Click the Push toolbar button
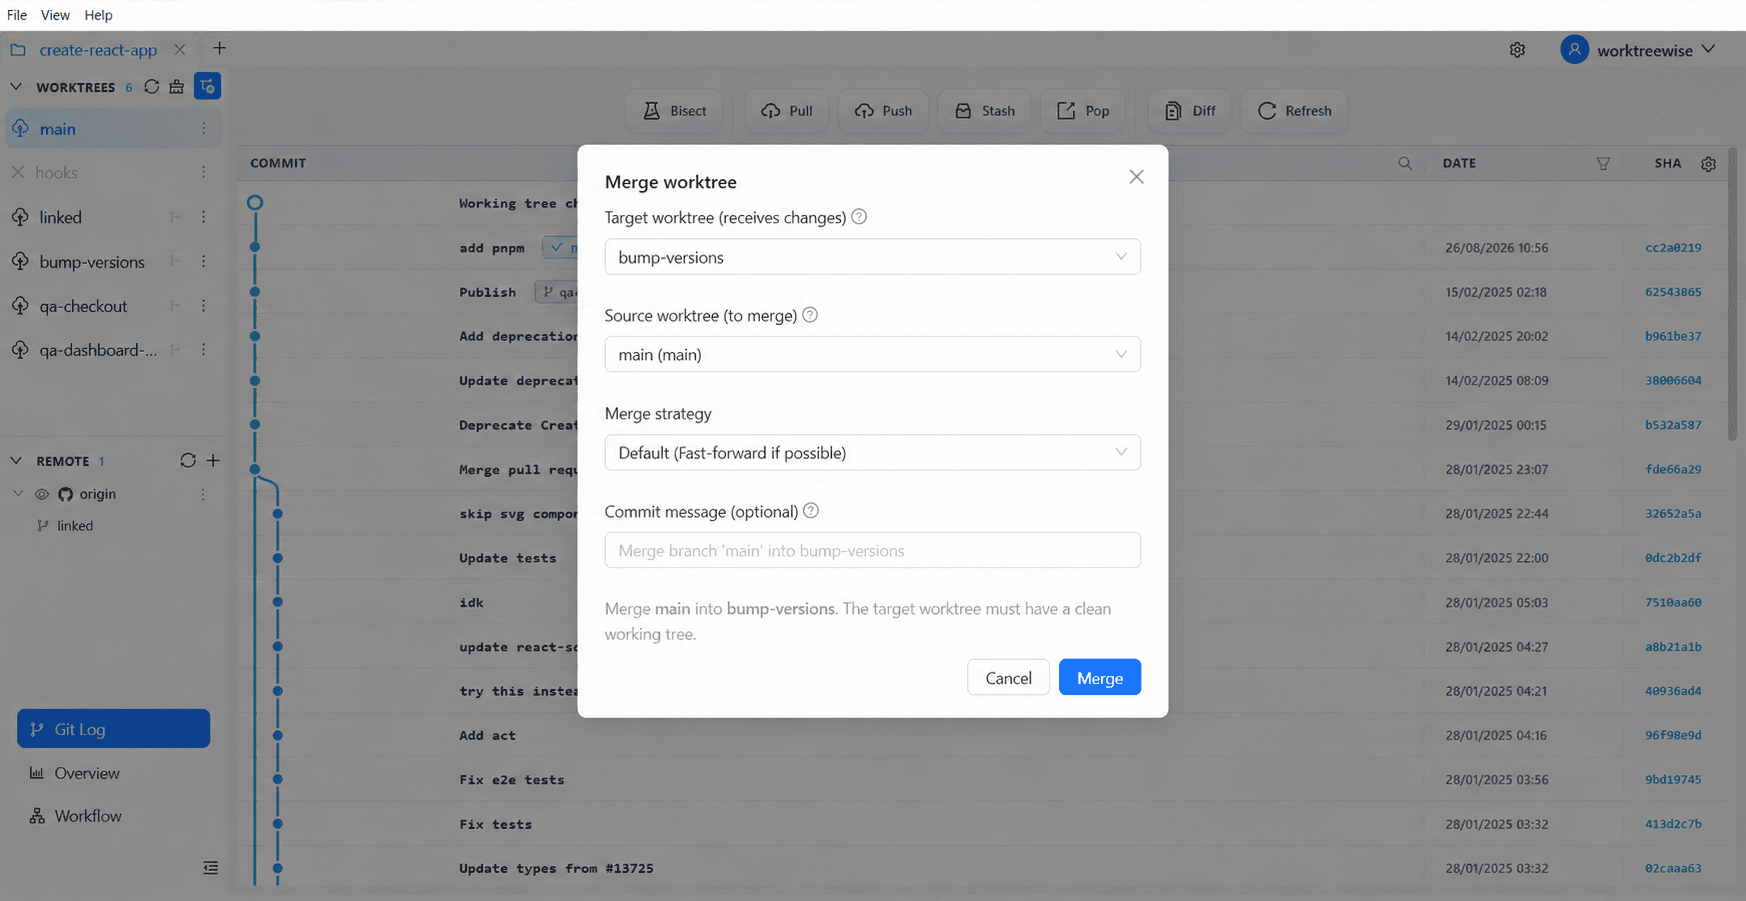1746x901 pixels. coord(883,111)
